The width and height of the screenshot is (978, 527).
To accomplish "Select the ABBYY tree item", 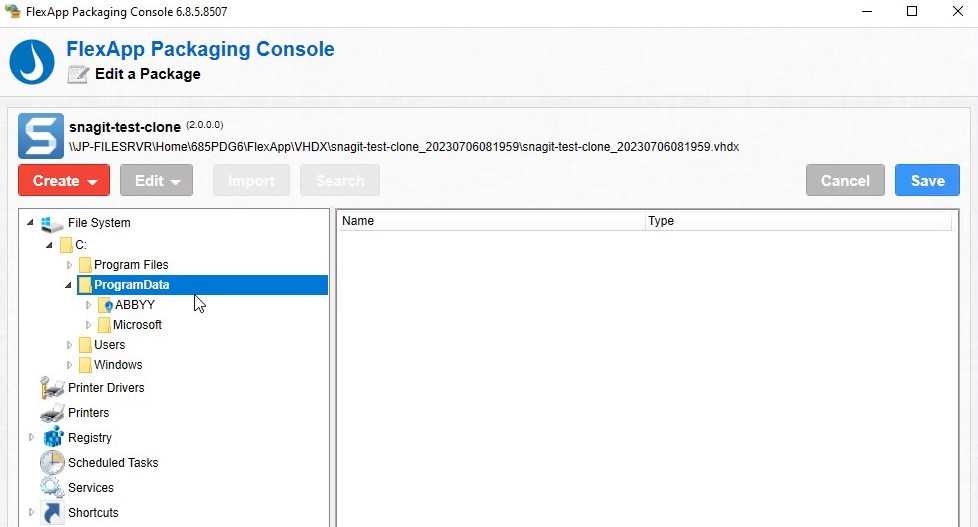I will [135, 304].
